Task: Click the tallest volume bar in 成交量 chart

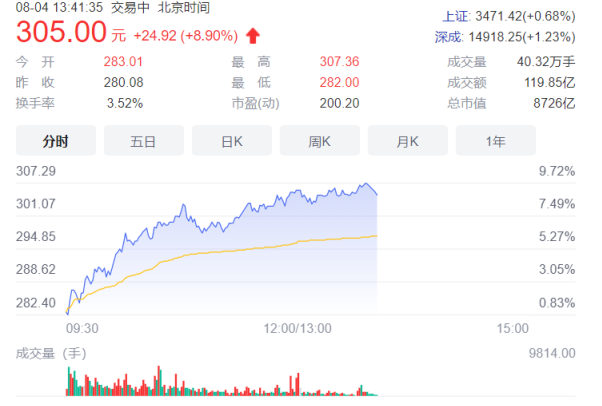Action: tap(159, 381)
